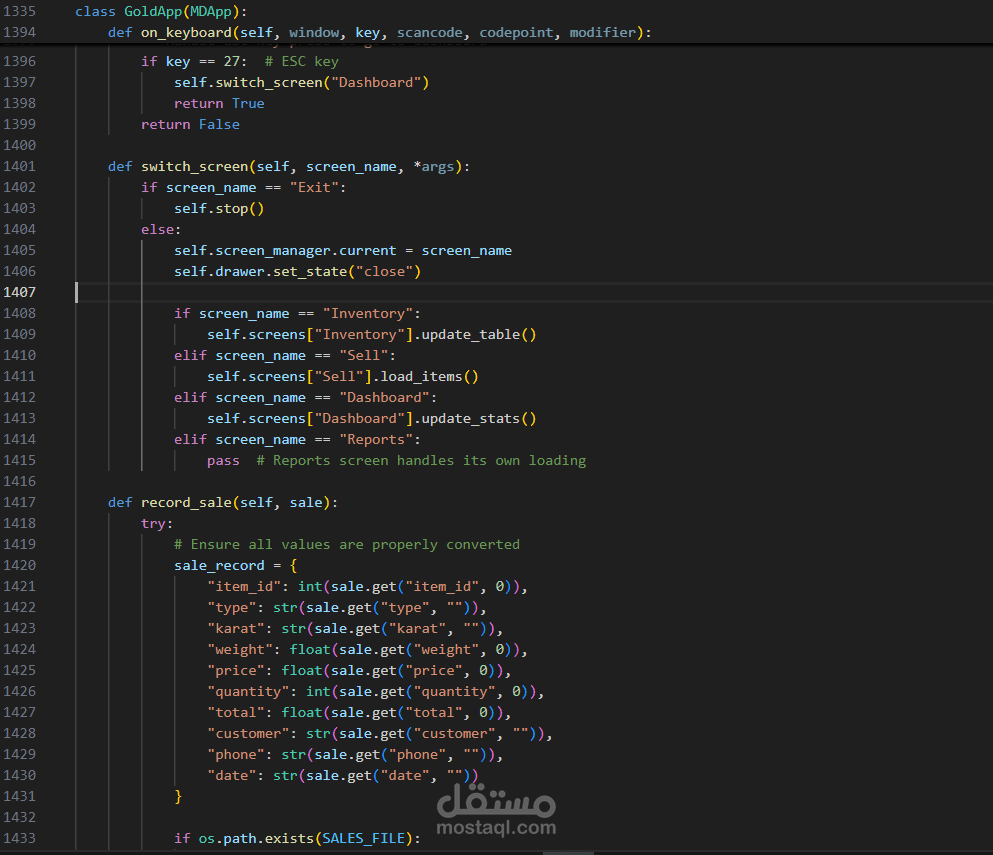993x855 pixels.
Task: Click the "close" string on line 1406
Action: coord(384,272)
